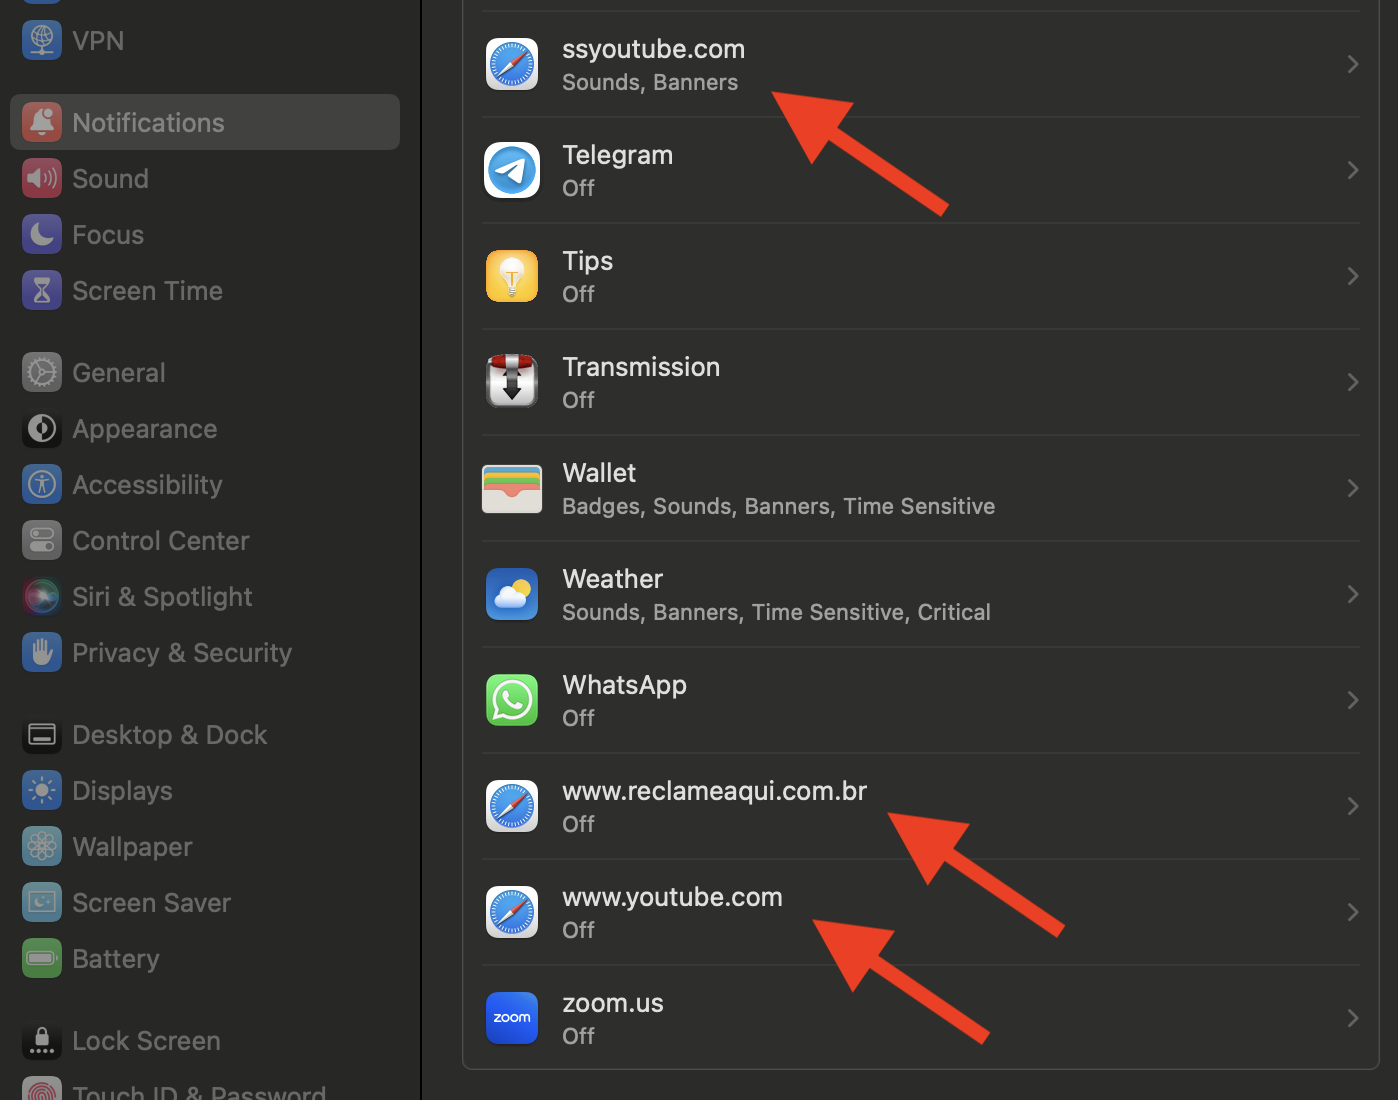Click the blue Zoom app icon

coord(512,1018)
